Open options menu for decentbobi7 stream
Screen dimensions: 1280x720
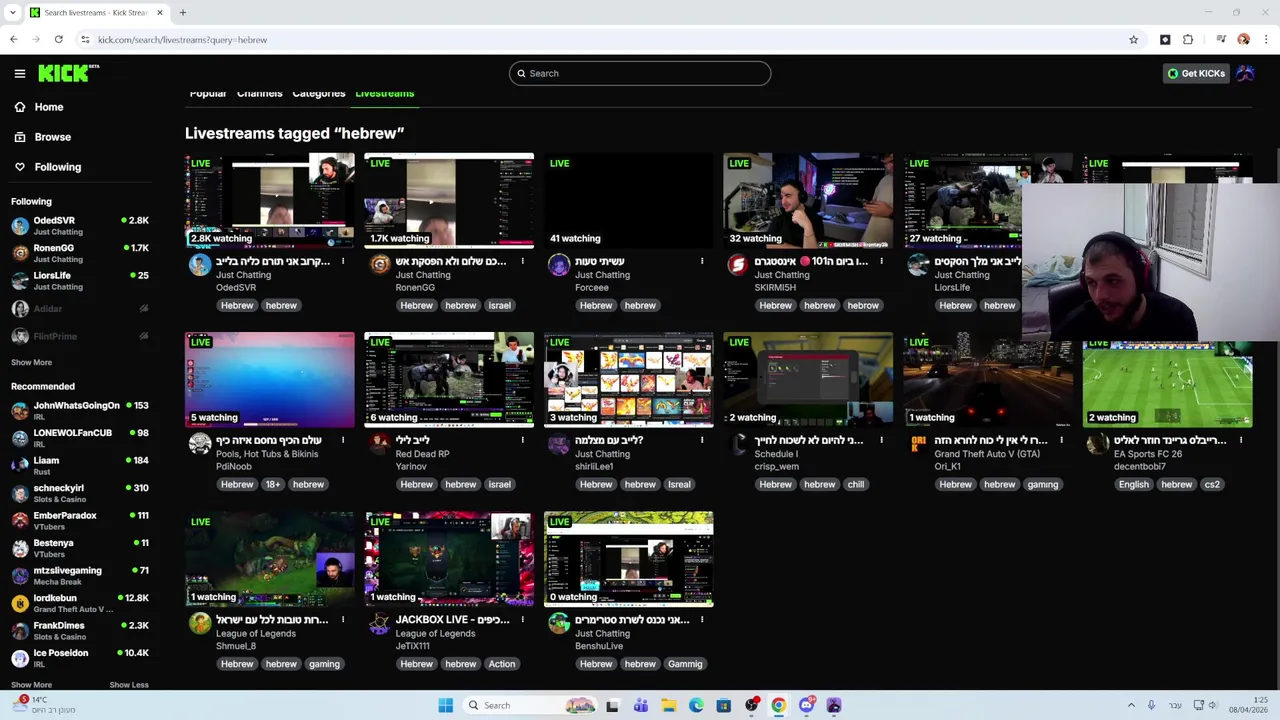click(x=1241, y=440)
